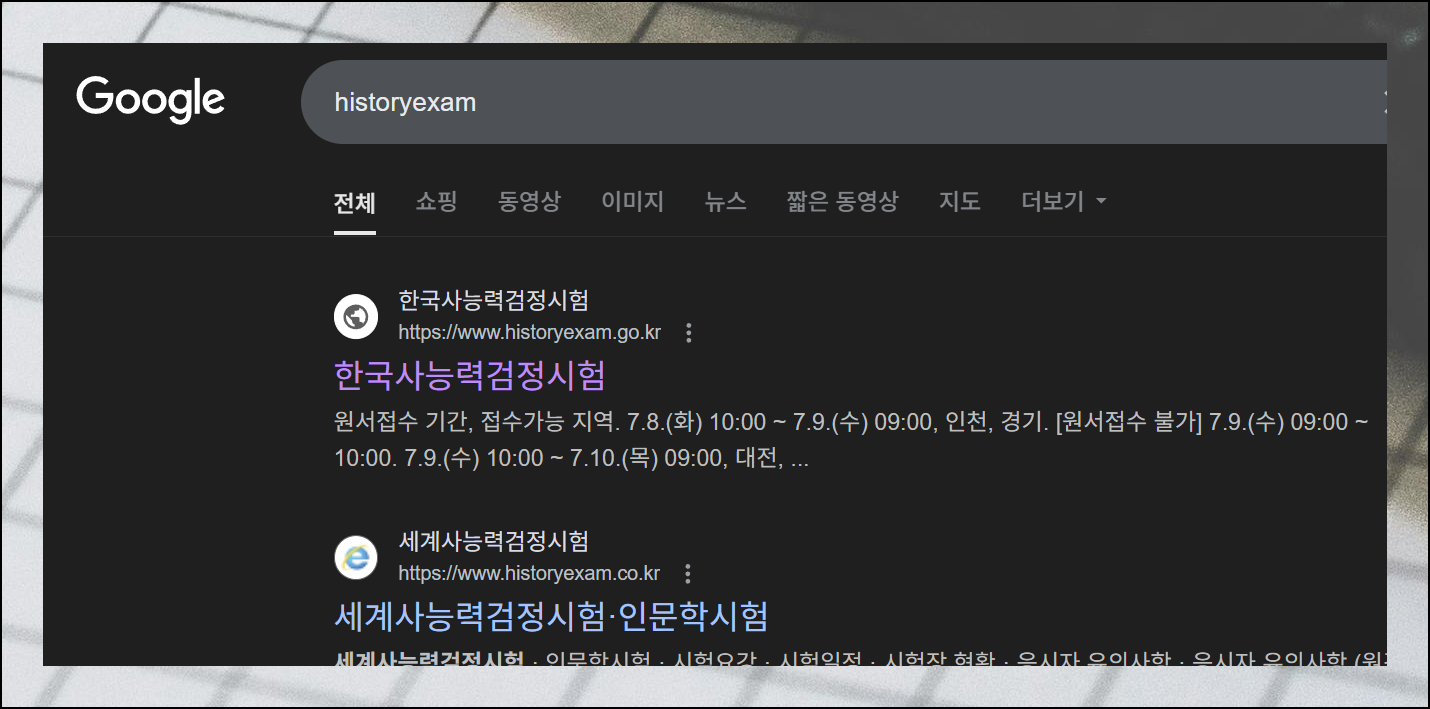Click the URL https://www.historyexam.co.kr
The width and height of the screenshot is (1430, 709).
pyautogui.click(x=529, y=574)
